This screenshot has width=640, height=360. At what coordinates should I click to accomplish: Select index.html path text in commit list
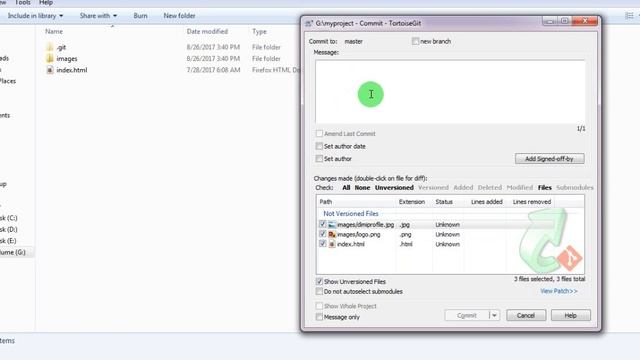[x=351, y=244]
